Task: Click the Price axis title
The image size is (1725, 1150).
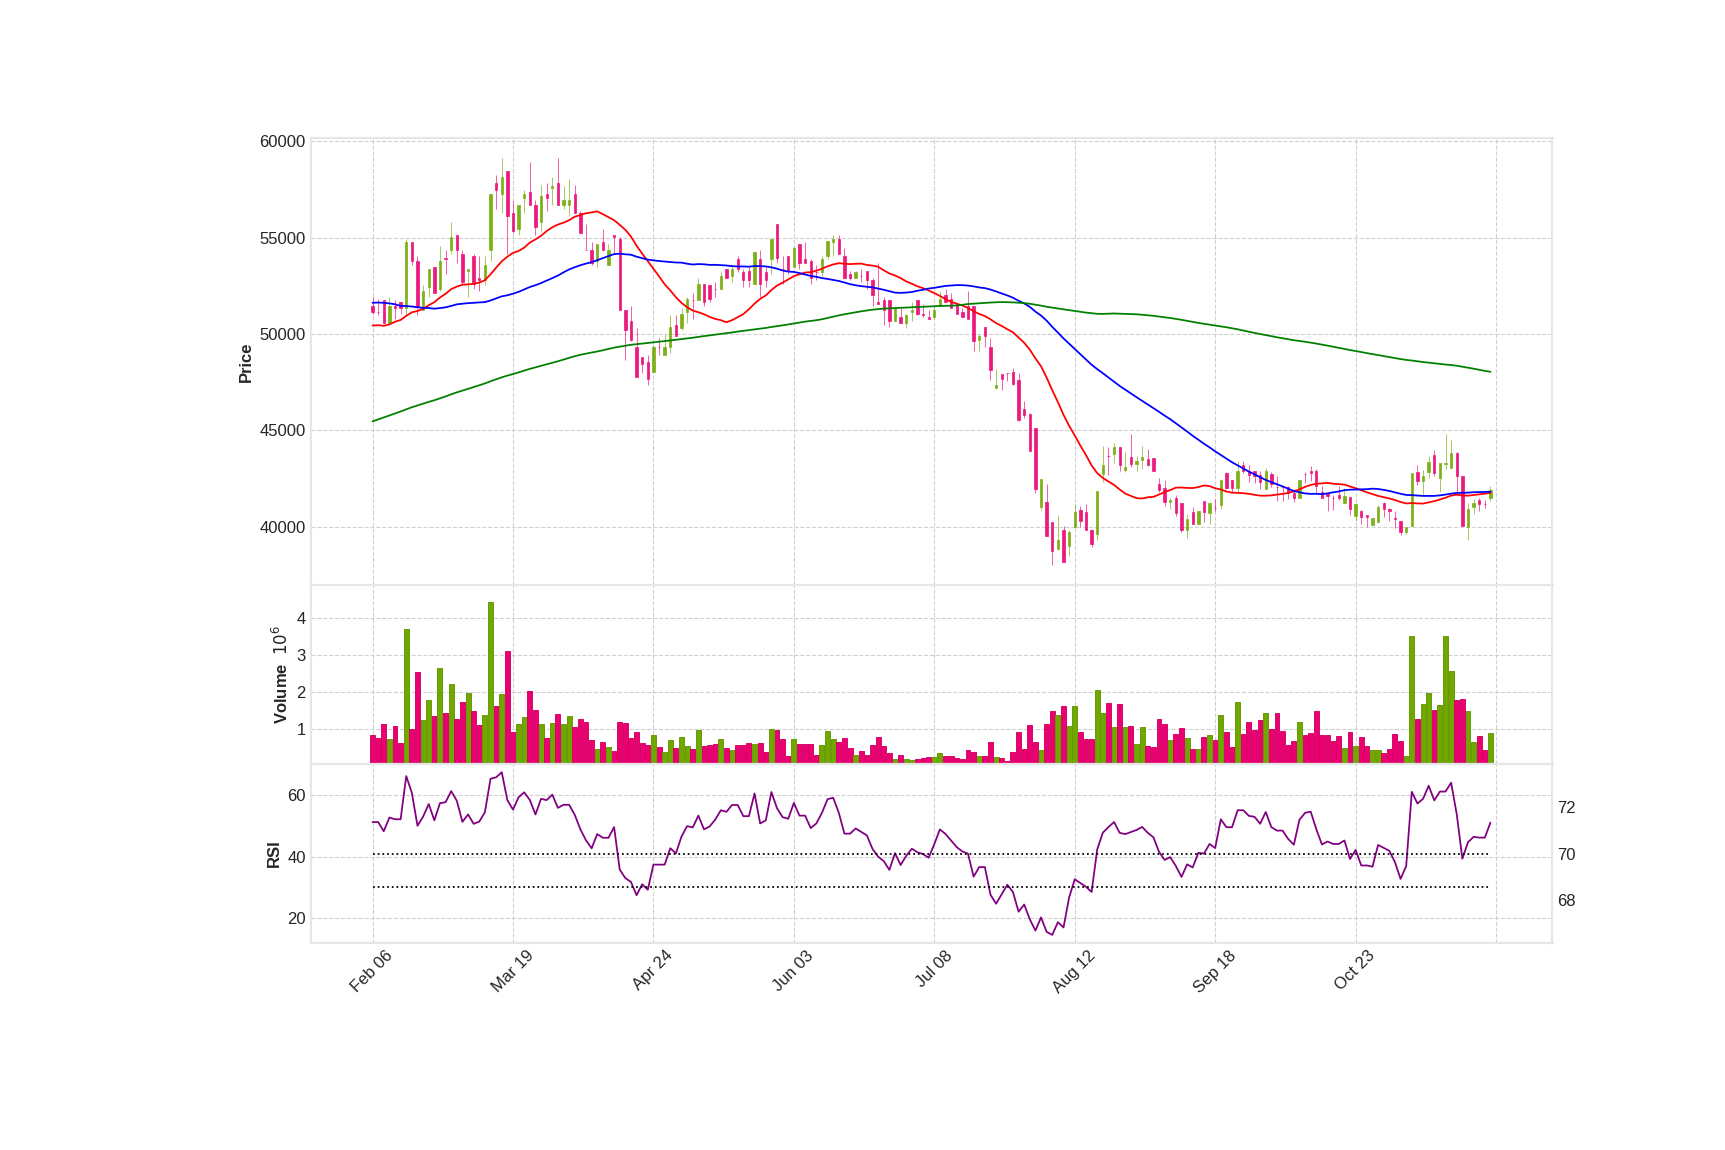Action: click(x=245, y=364)
